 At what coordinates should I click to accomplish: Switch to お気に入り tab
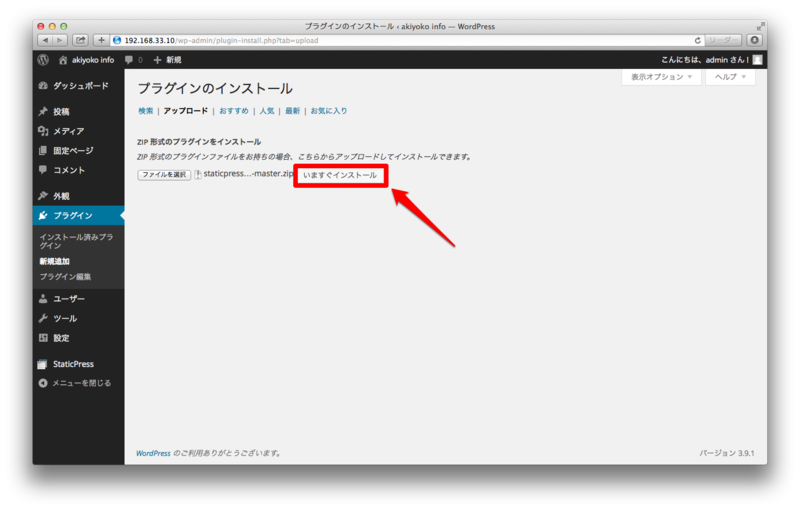329,111
